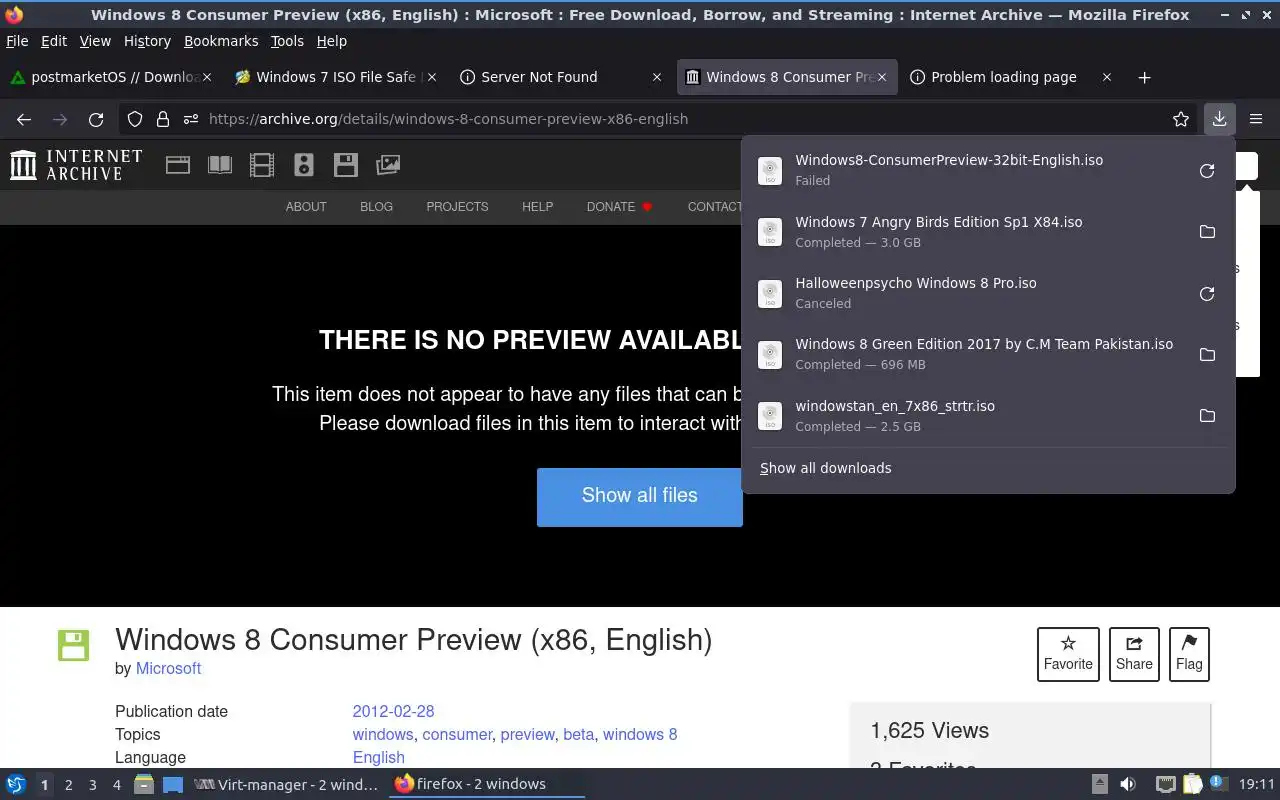Retry the failed Windows8-ConsumerPreview download
The height and width of the screenshot is (800, 1280).
[1207, 171]
